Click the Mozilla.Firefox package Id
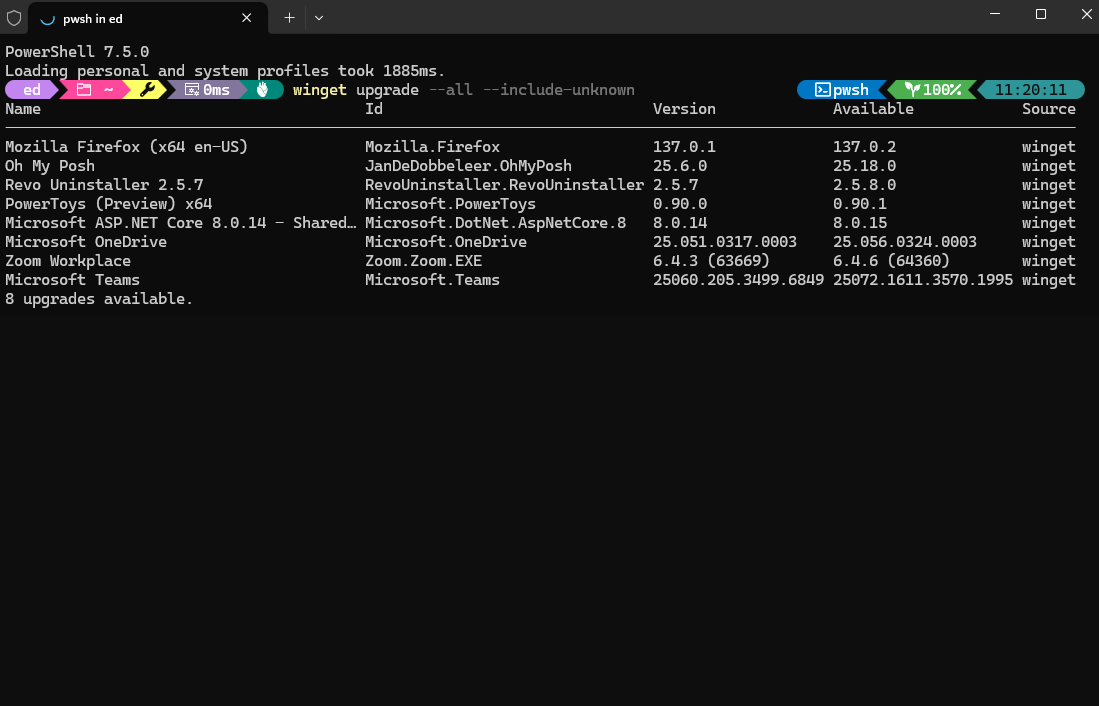The width and height of the screenshot is (1099, 706). pos(432,147)
